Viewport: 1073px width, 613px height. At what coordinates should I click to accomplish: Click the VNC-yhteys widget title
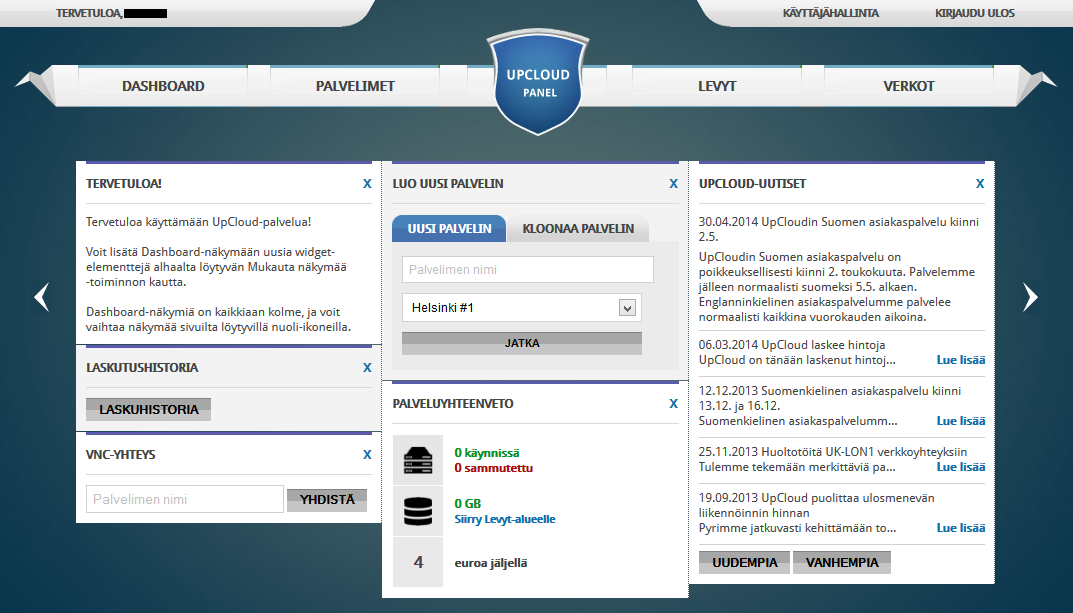(120, 454)
